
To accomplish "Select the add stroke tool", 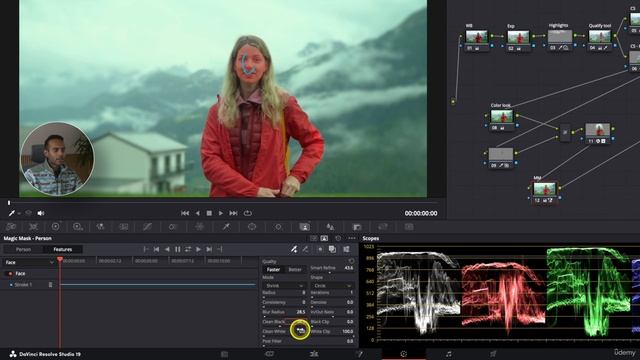I will pos(293,249).
